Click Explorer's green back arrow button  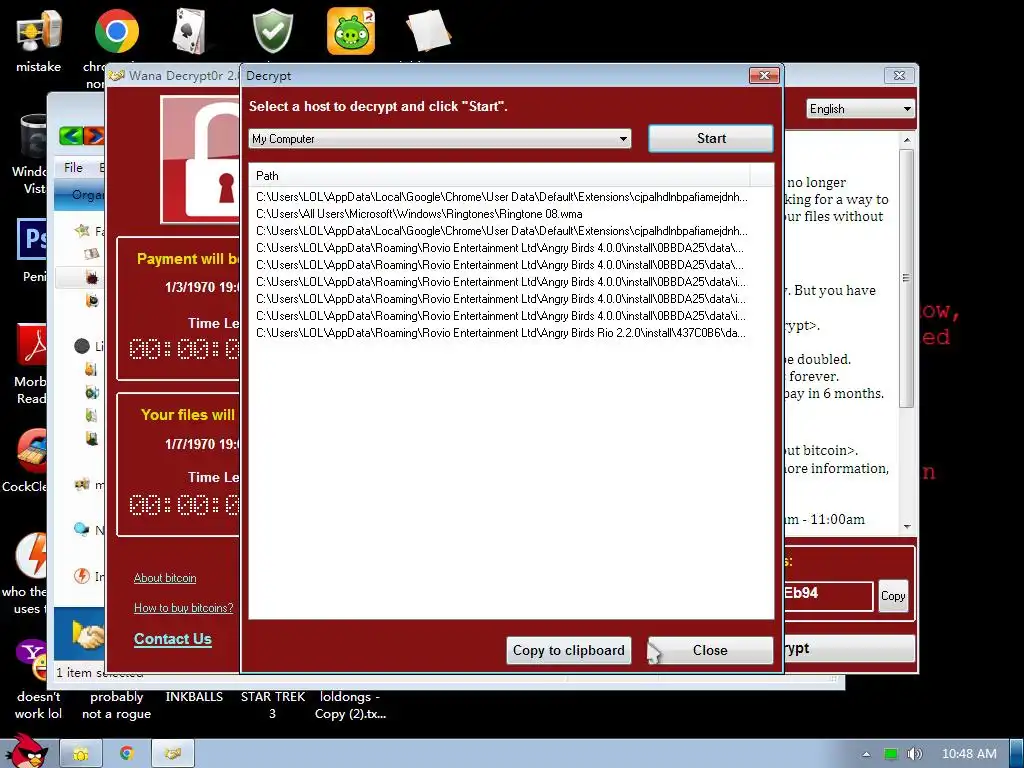click(71, 135)
